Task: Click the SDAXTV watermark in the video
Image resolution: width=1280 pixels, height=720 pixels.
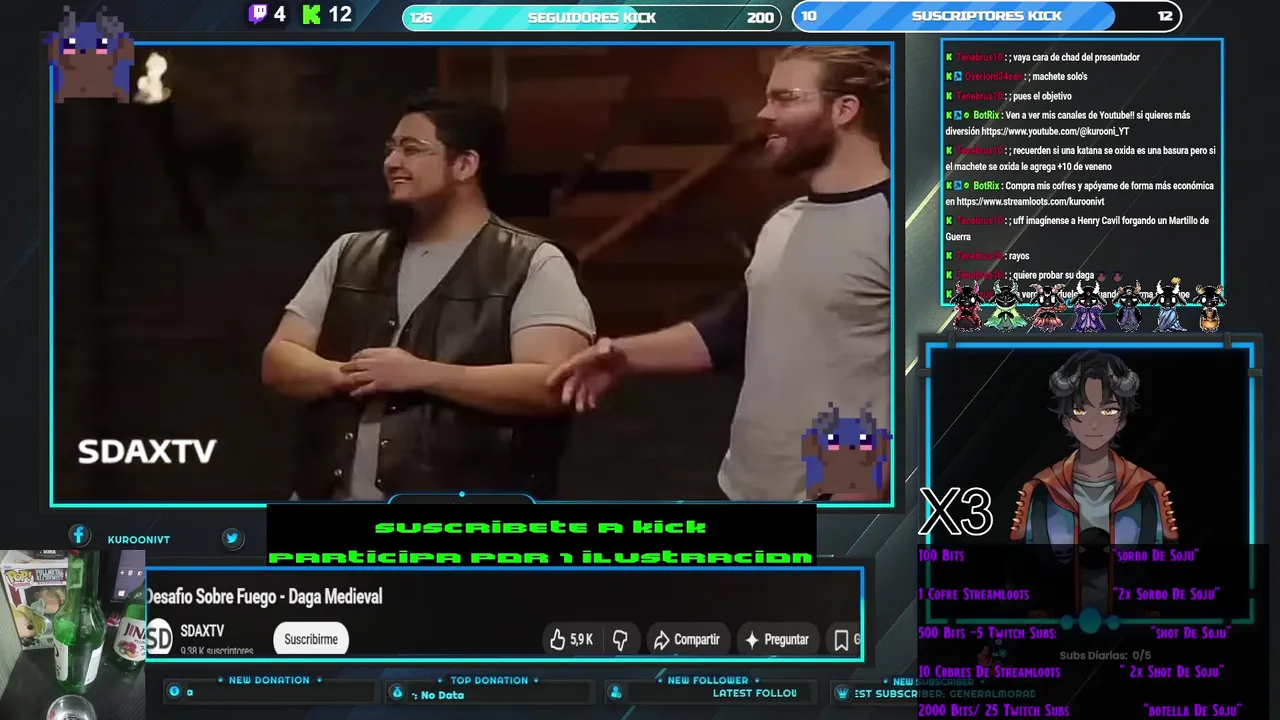Action: click(x=147, y=452)
